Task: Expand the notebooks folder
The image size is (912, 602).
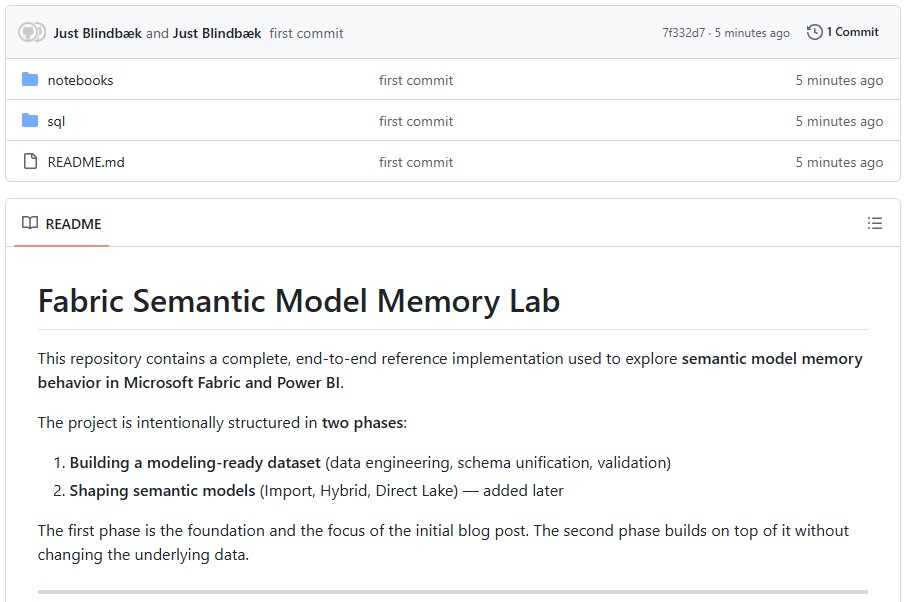Action: (80, 80)
